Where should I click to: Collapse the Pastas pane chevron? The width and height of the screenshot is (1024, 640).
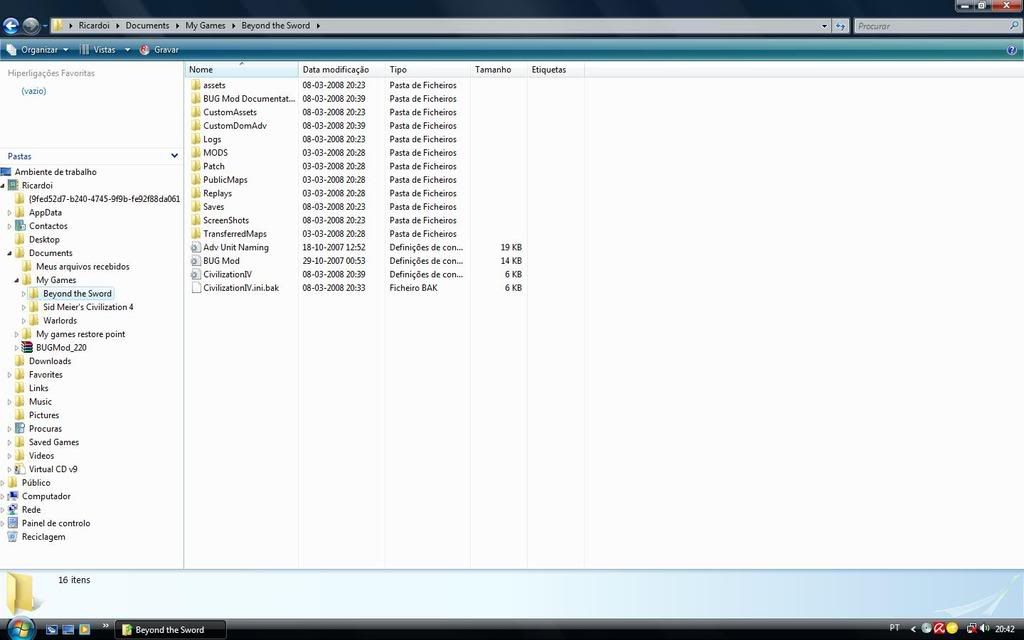(174, 156)
